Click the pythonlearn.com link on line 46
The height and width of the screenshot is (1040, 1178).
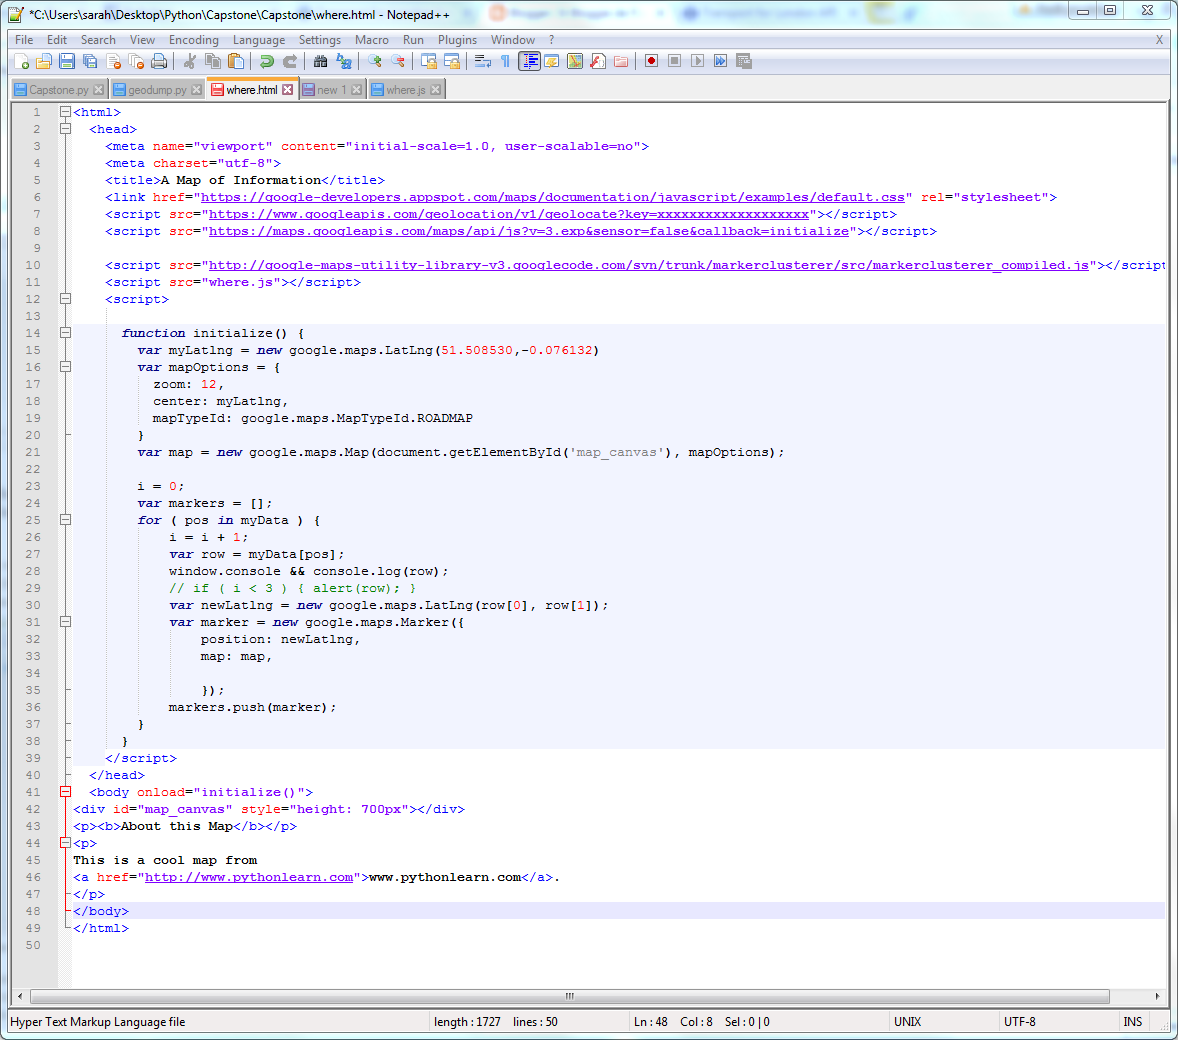(249, 877)
